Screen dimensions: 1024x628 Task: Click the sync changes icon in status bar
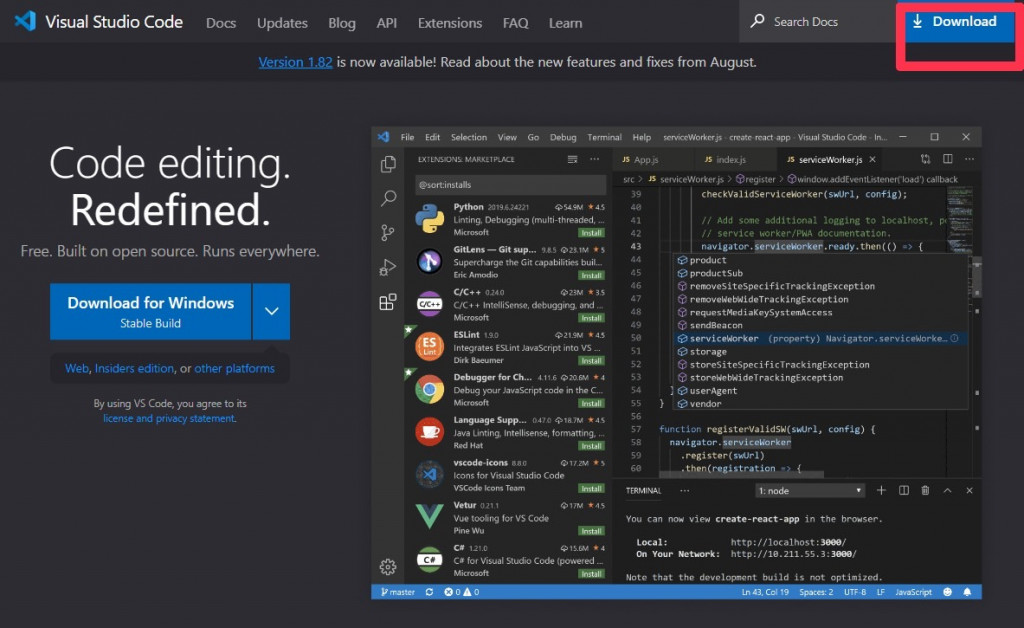pyautogui.click(x=429, y=592)
